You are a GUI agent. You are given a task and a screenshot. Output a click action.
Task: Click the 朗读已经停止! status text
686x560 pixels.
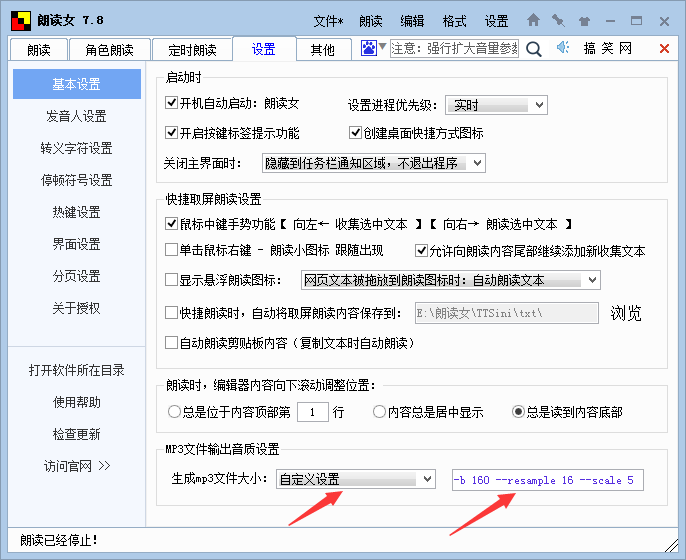pos(59,540)
